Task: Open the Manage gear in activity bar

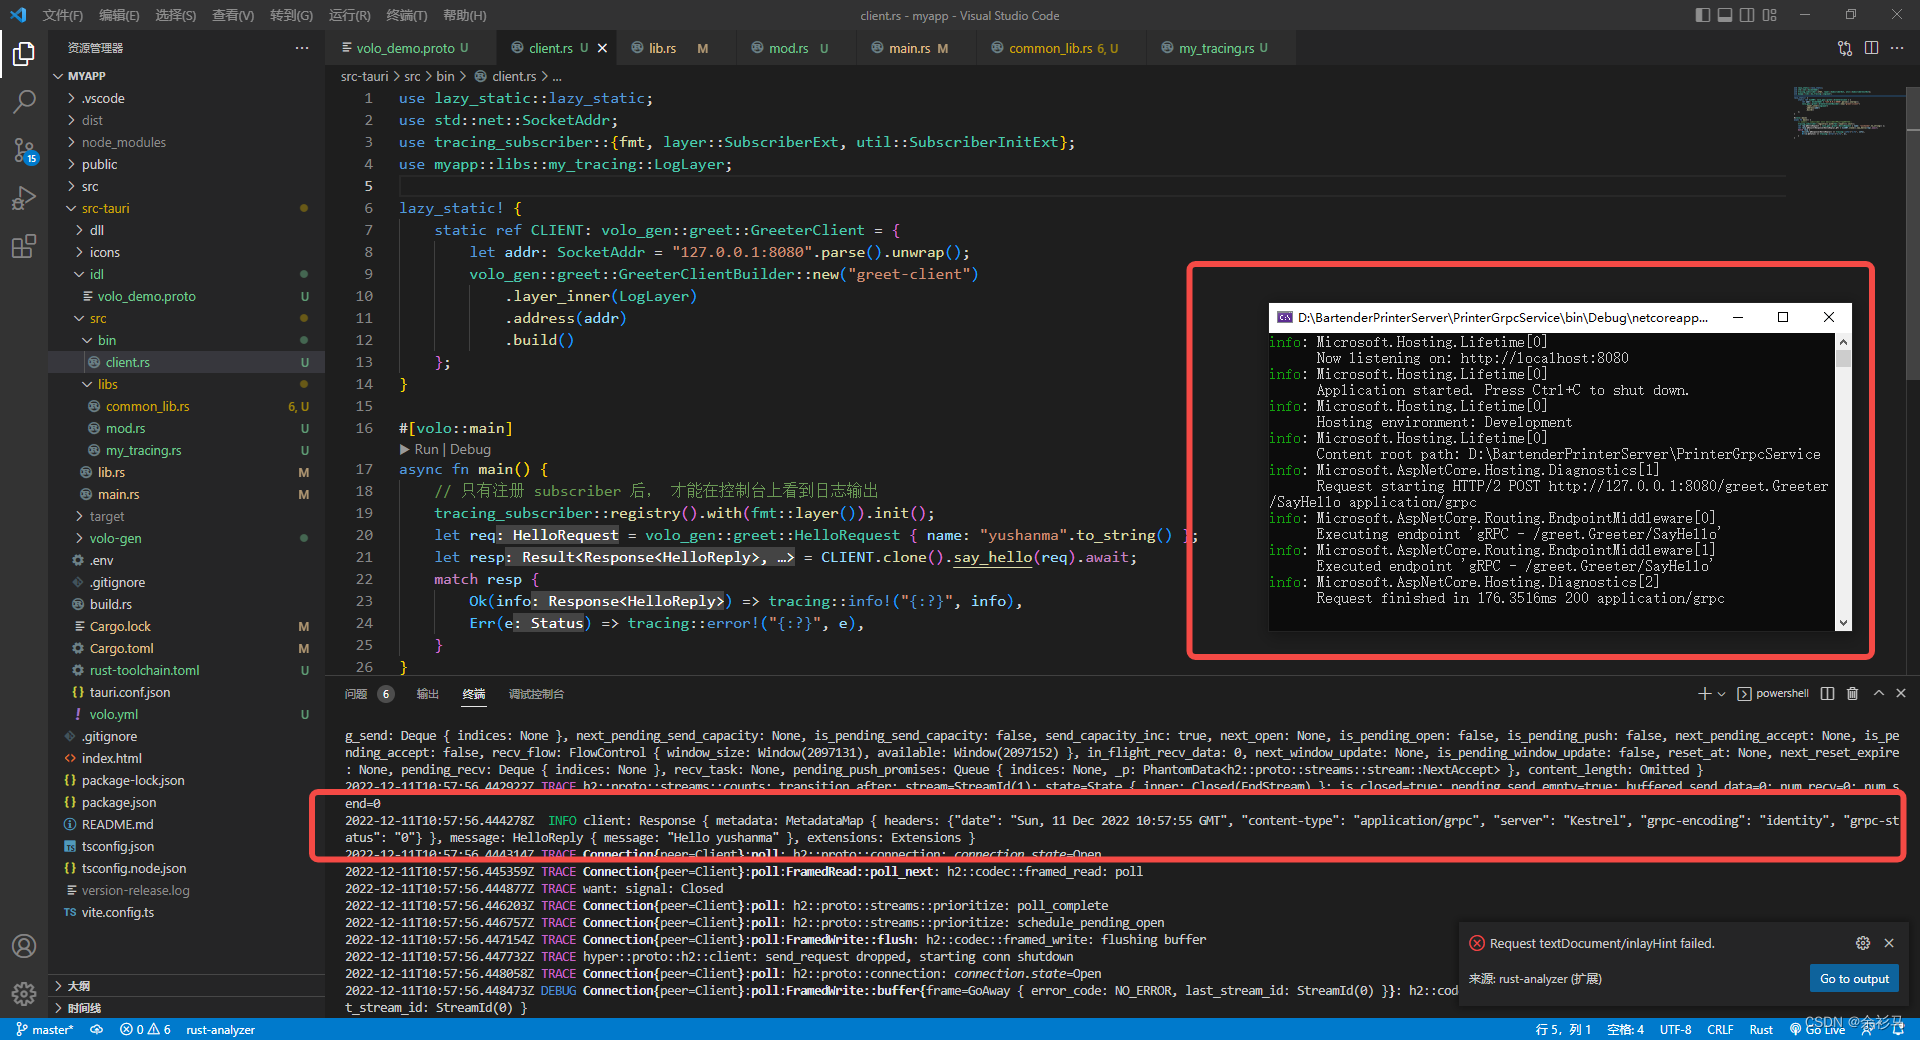Action: (x=24, y=993)
